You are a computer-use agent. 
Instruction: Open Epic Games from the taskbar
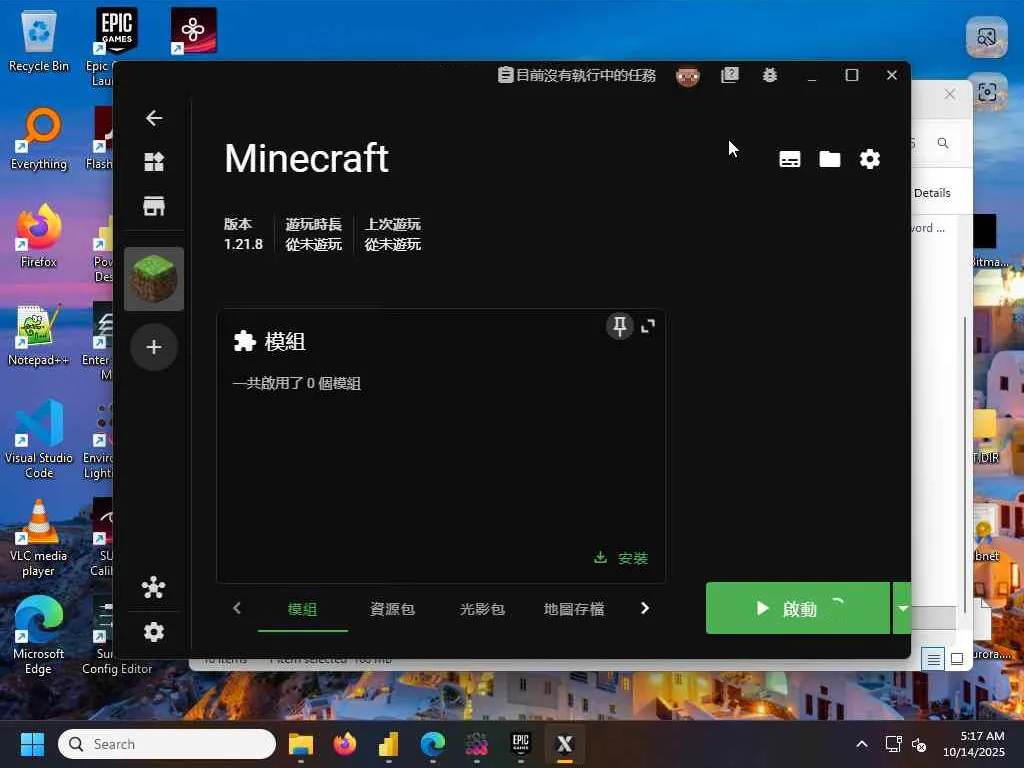(x=520, y=744)
